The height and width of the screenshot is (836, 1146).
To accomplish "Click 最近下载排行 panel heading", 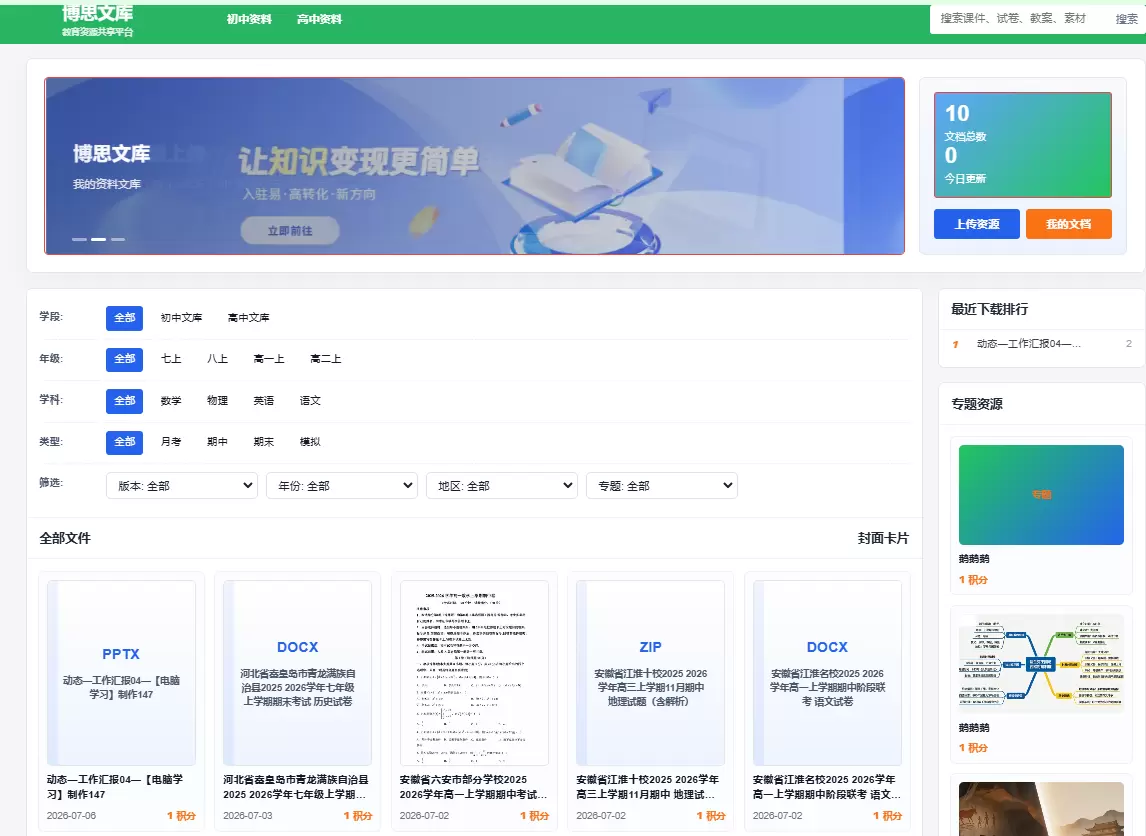I will click(989, 309).
